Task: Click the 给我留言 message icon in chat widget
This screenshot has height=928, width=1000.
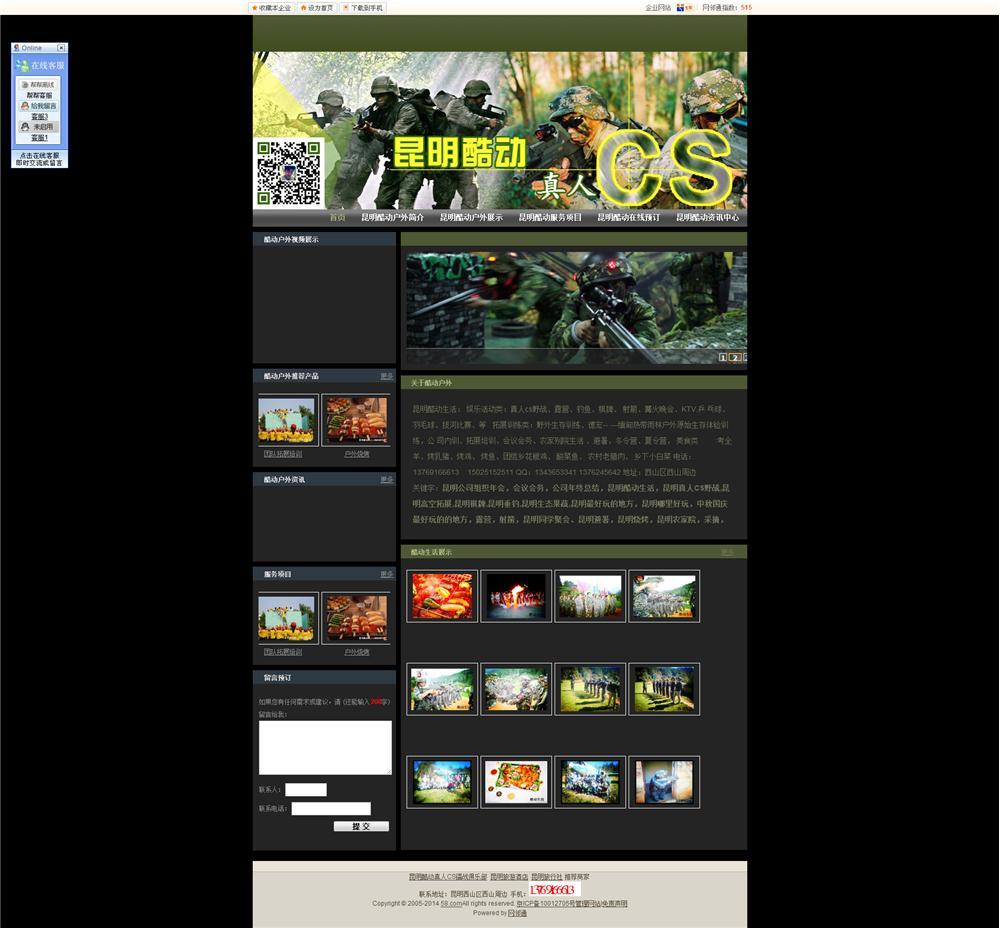Action: click(39, 105)
